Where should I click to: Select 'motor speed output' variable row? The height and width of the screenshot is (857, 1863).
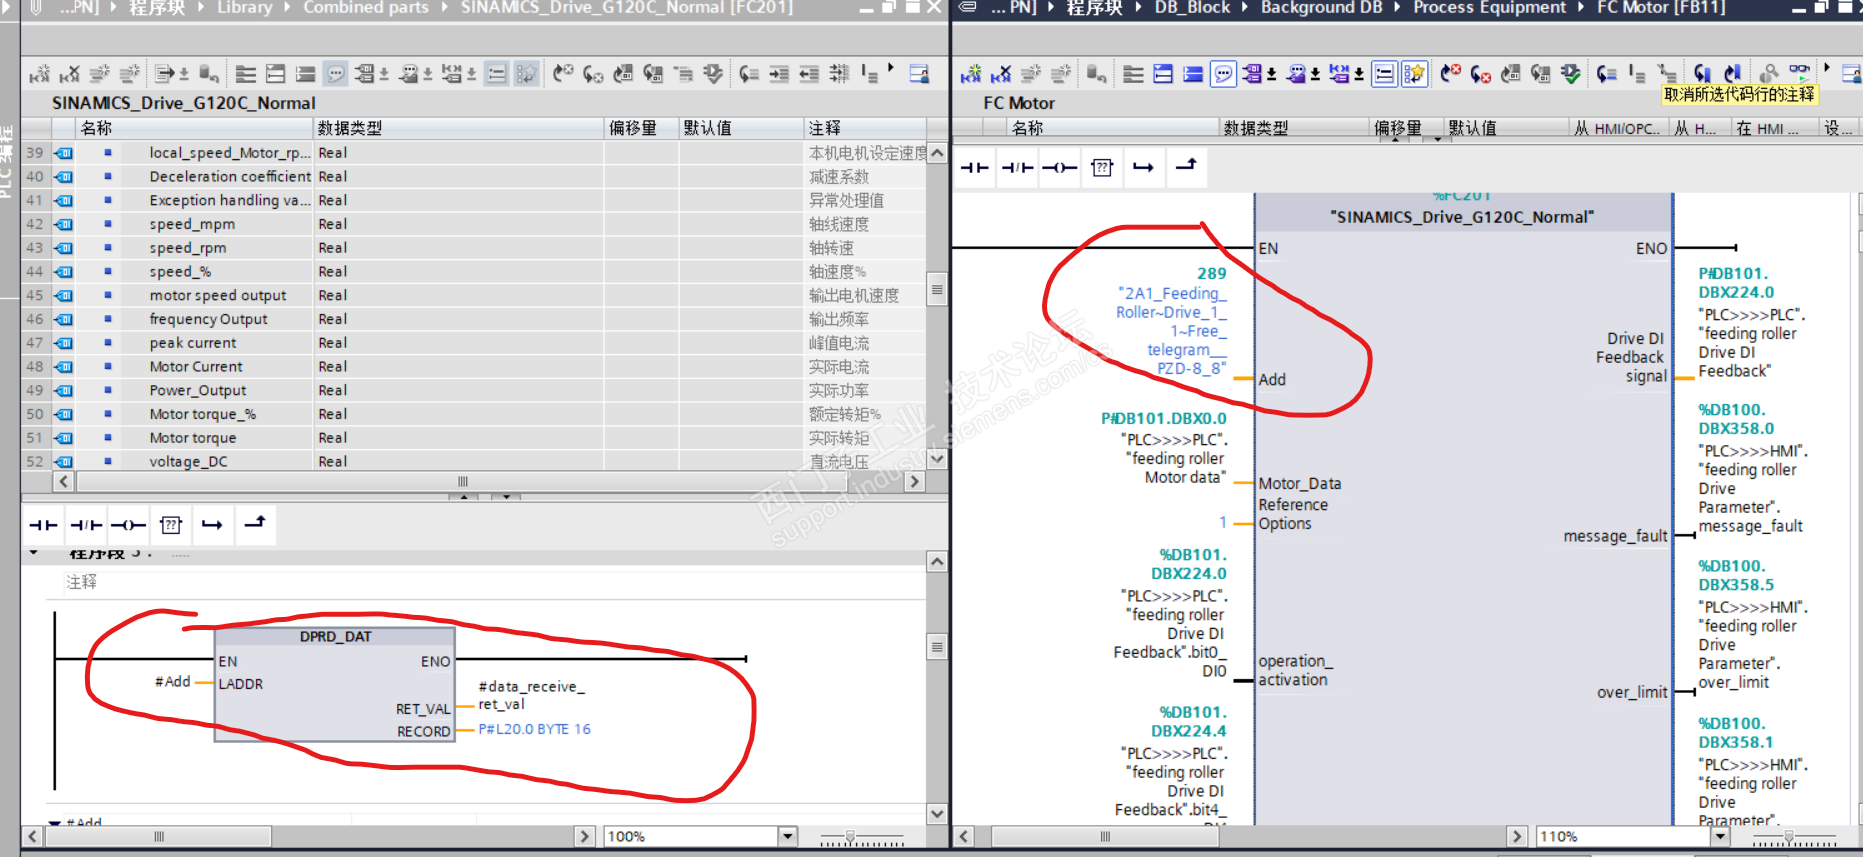476,295
